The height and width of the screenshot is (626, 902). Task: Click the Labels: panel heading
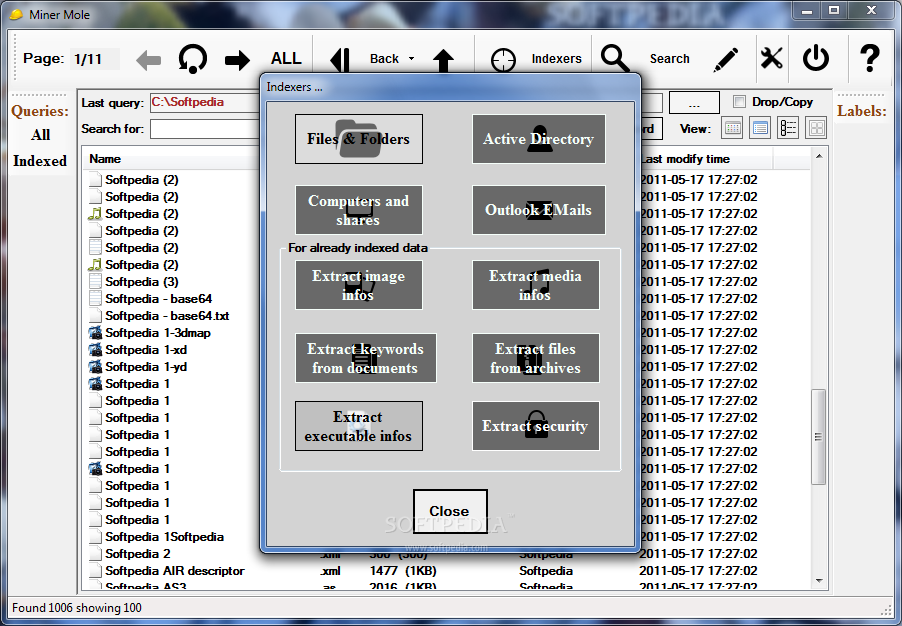click(x=861, y=111)
